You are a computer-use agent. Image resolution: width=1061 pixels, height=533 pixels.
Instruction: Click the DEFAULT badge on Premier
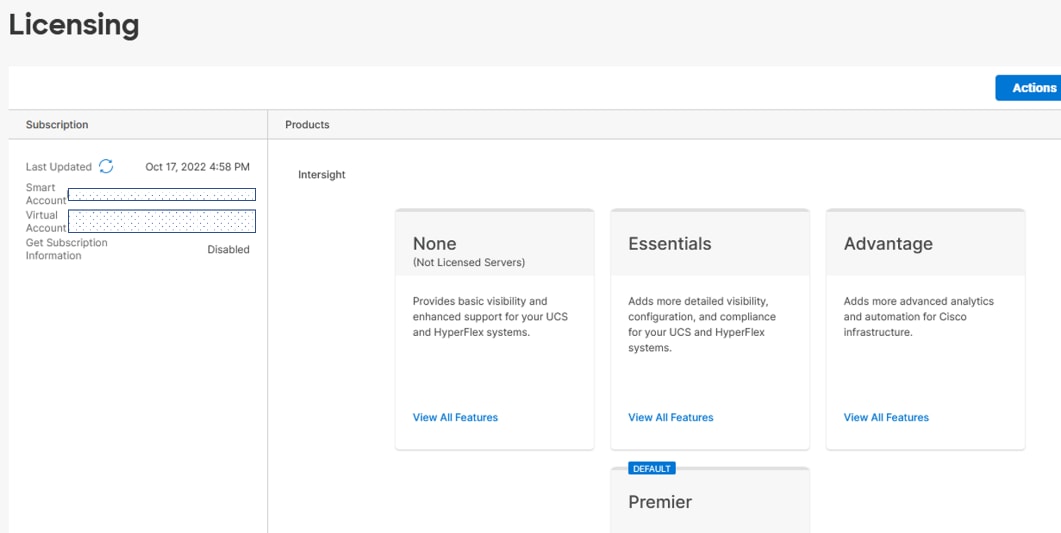tap(652, 468)
